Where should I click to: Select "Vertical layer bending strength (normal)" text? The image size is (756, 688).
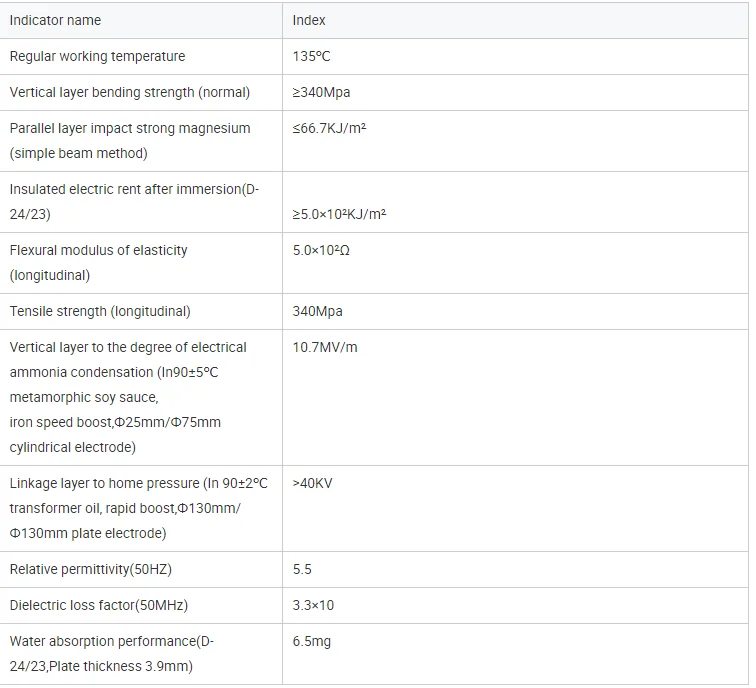129,92
